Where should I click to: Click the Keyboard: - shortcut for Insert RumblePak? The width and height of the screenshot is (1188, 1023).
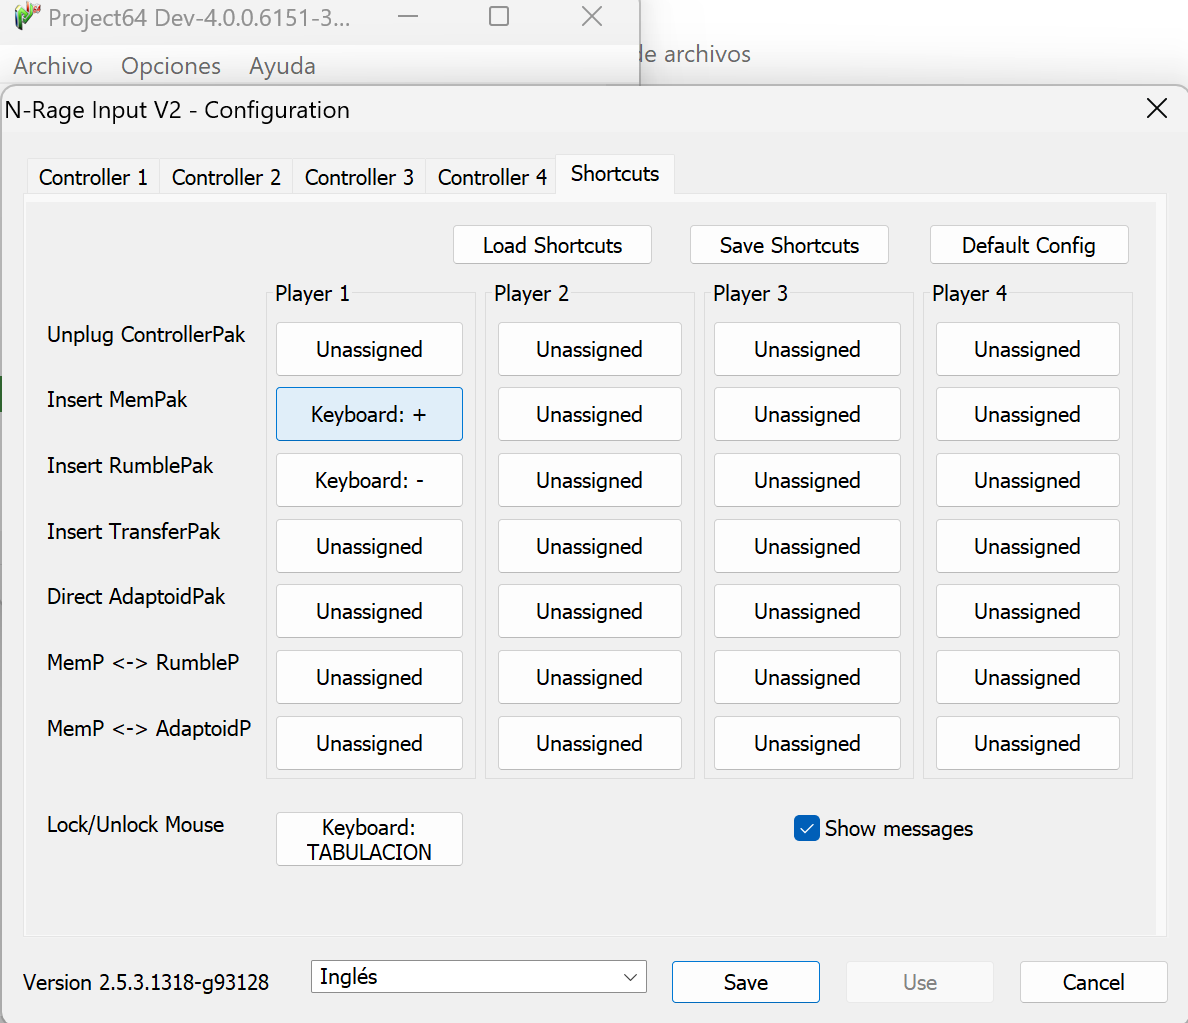tap(369, 480)
